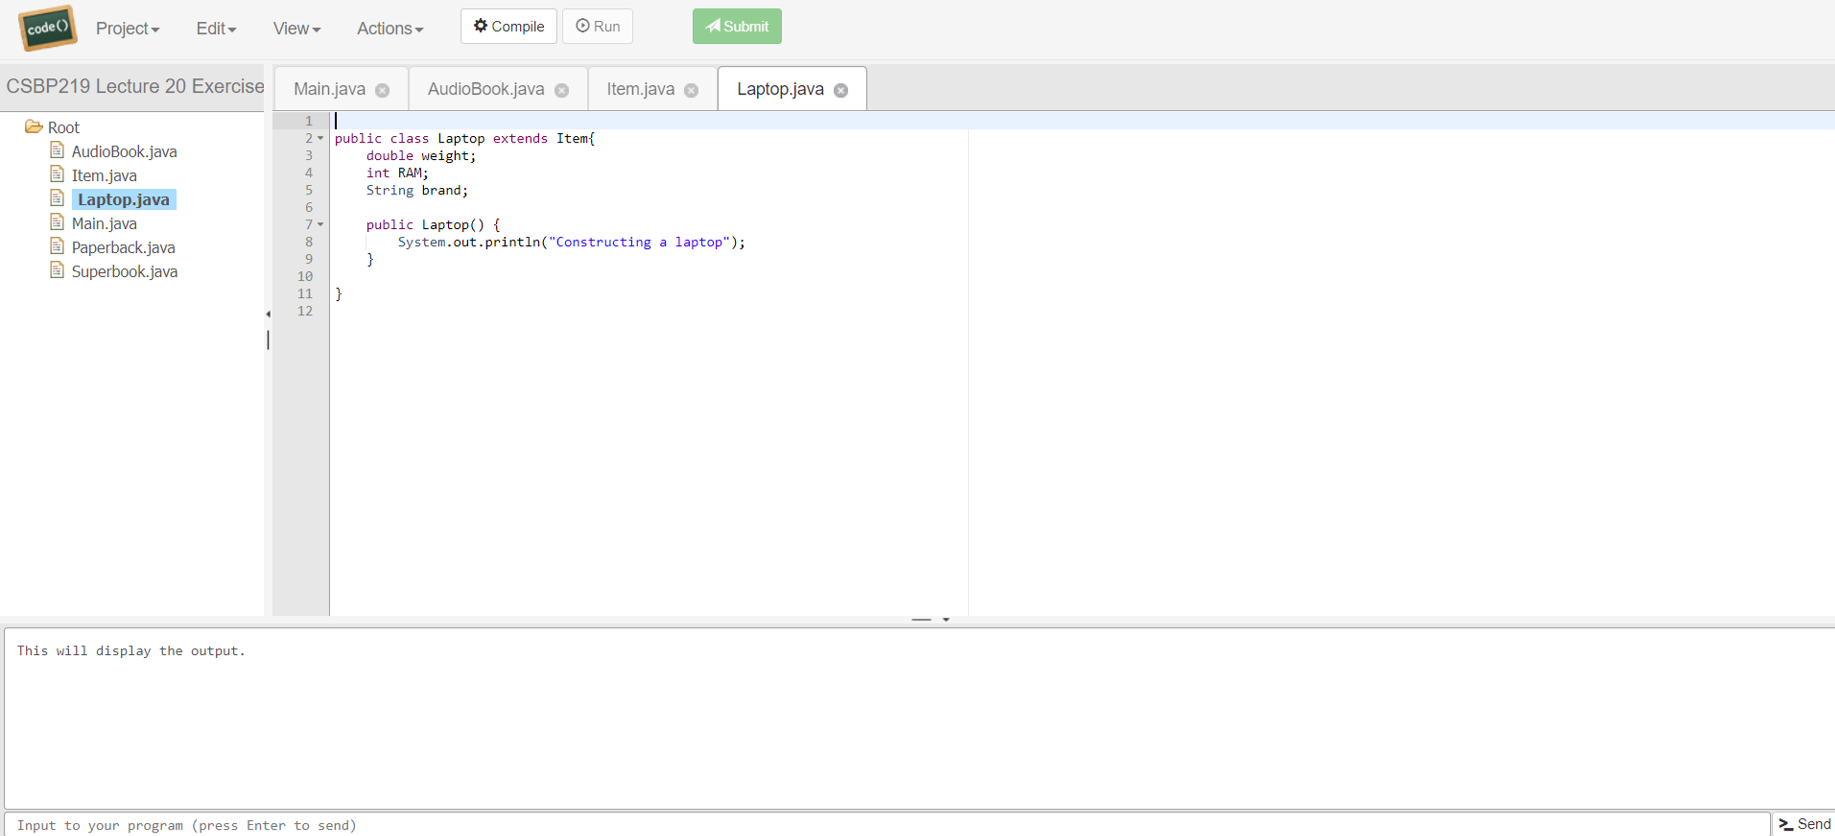Open the Project menu
This screenshot has width=1835, height=836.
pyautogui.click(x=128, y=29)
